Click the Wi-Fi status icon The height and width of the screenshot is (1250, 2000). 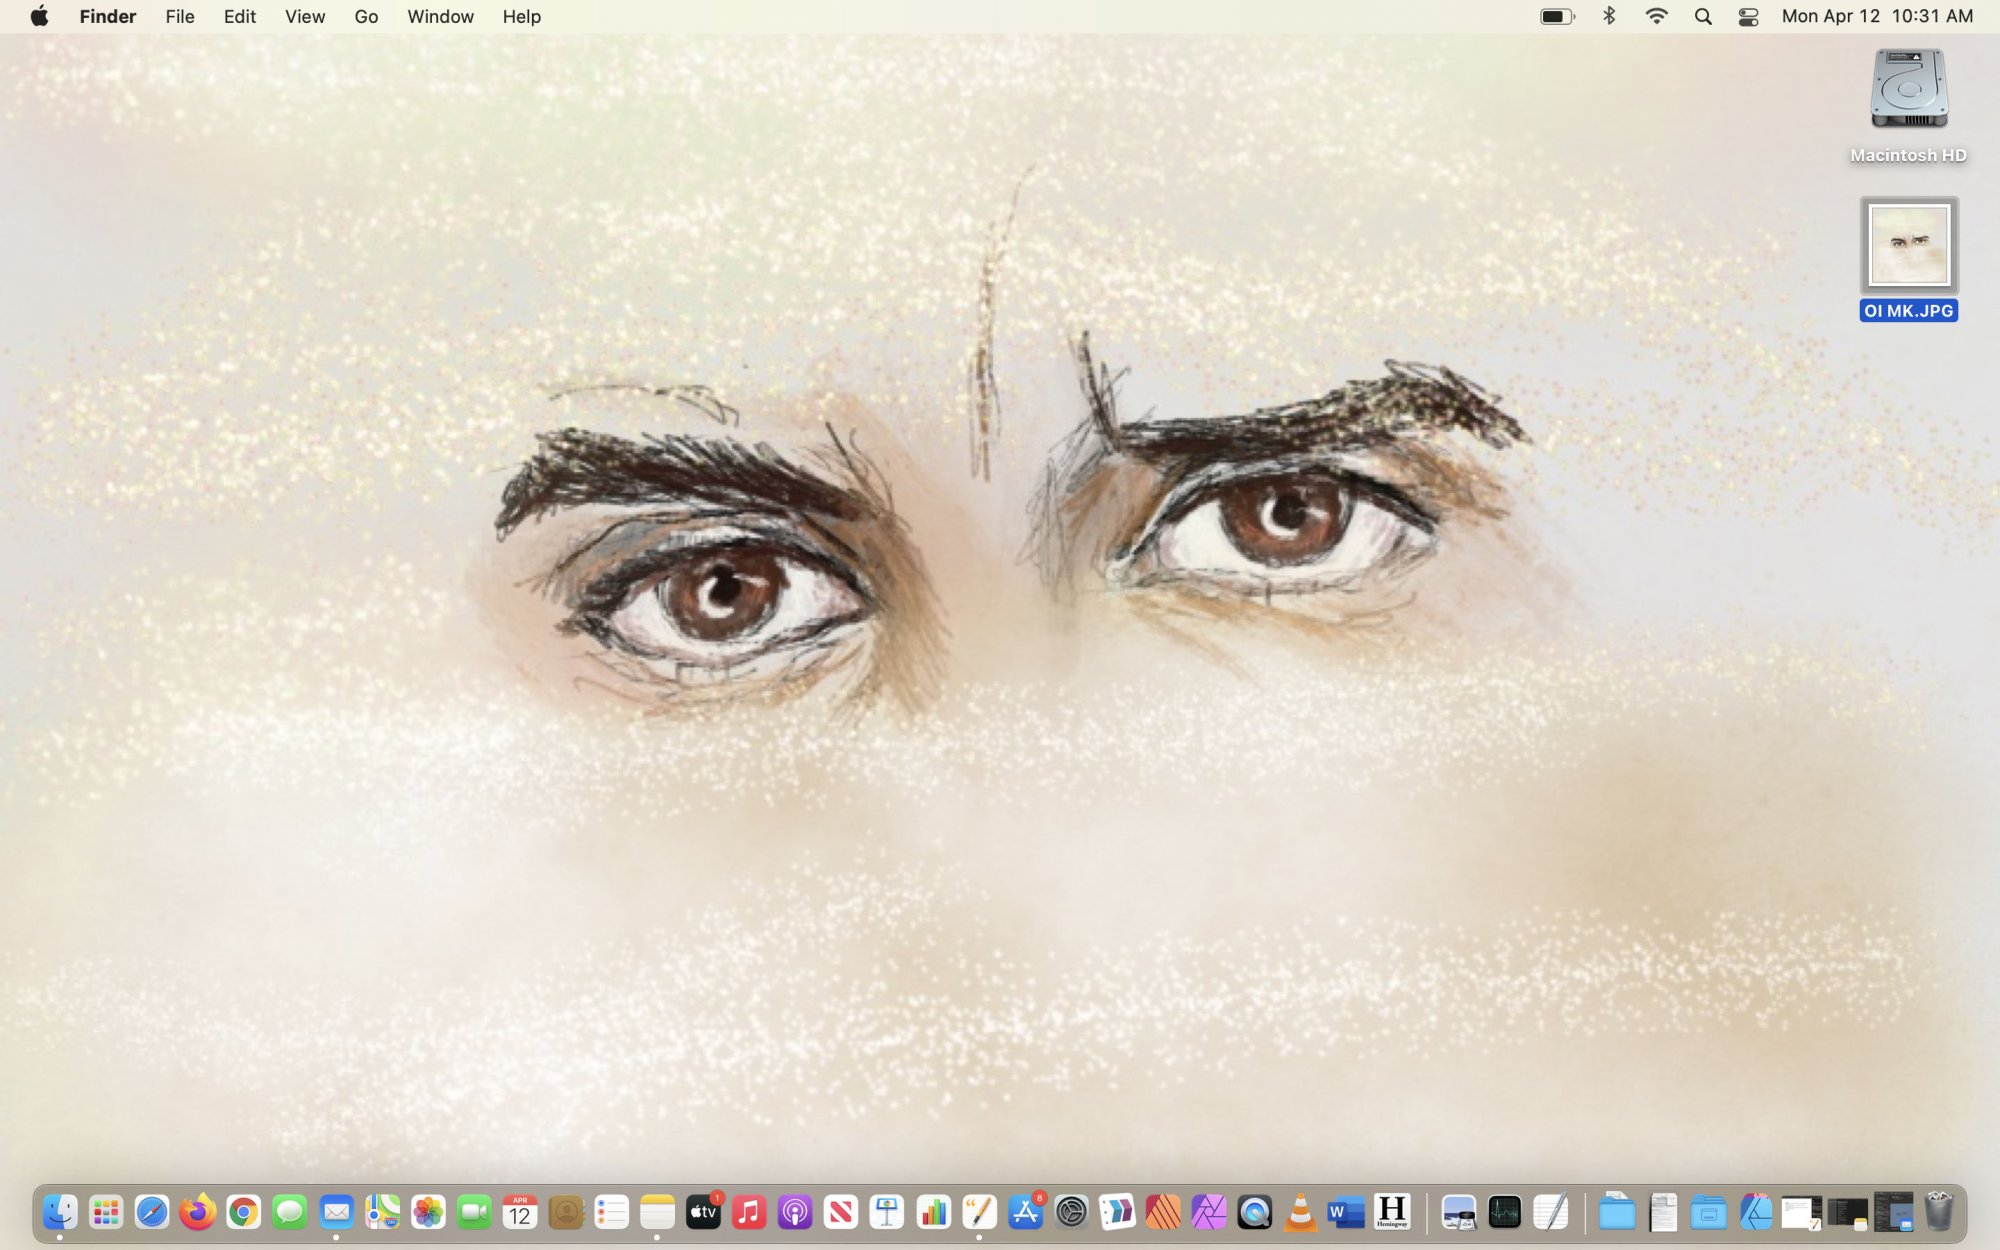1656,16
